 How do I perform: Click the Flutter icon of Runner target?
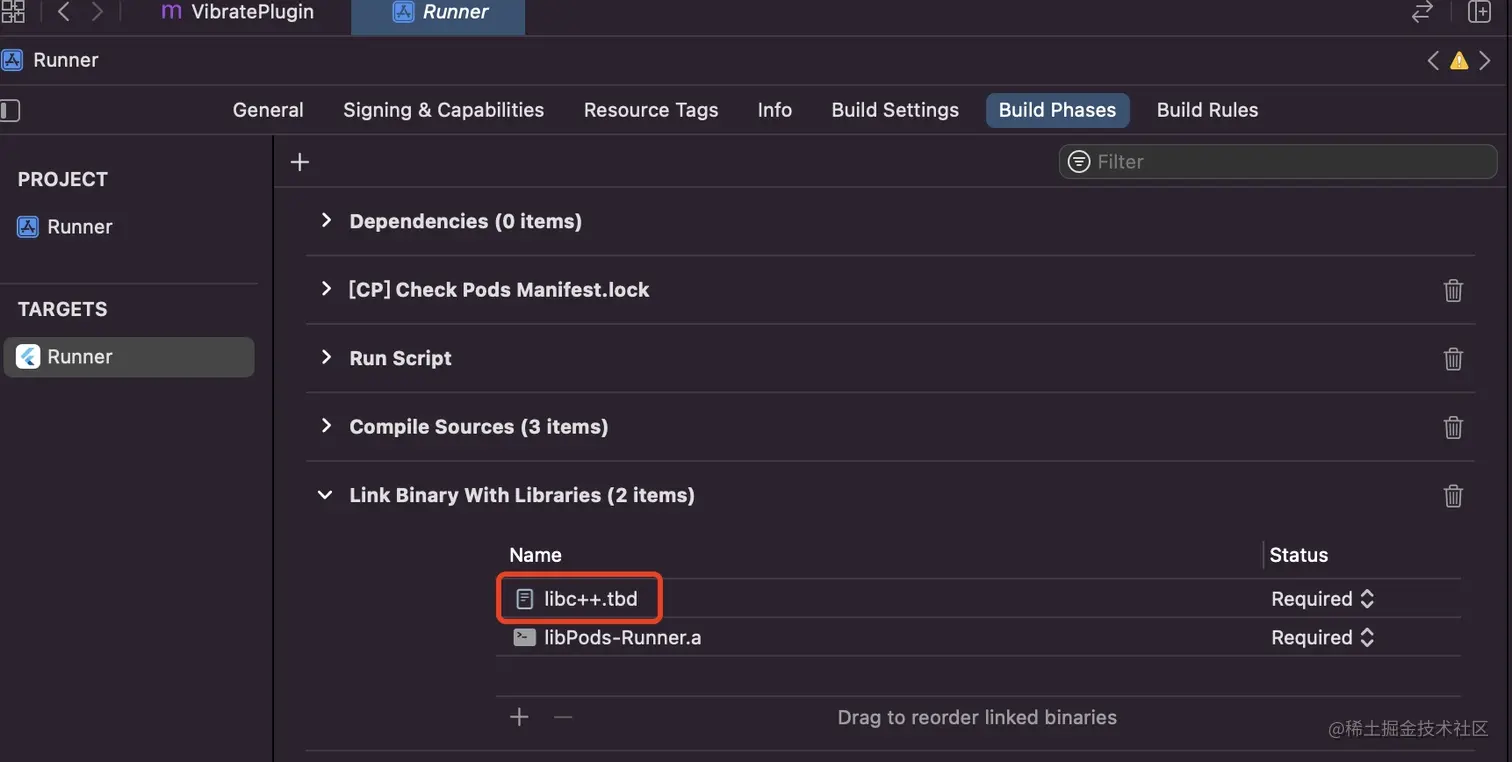[x=28, y=357]
